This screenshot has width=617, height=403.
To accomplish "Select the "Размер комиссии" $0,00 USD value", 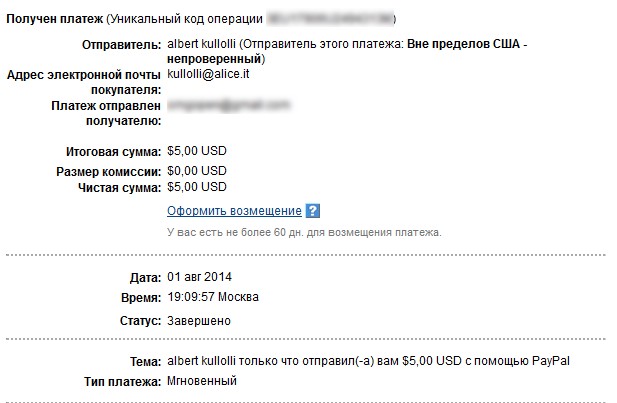I will (197, 170).
